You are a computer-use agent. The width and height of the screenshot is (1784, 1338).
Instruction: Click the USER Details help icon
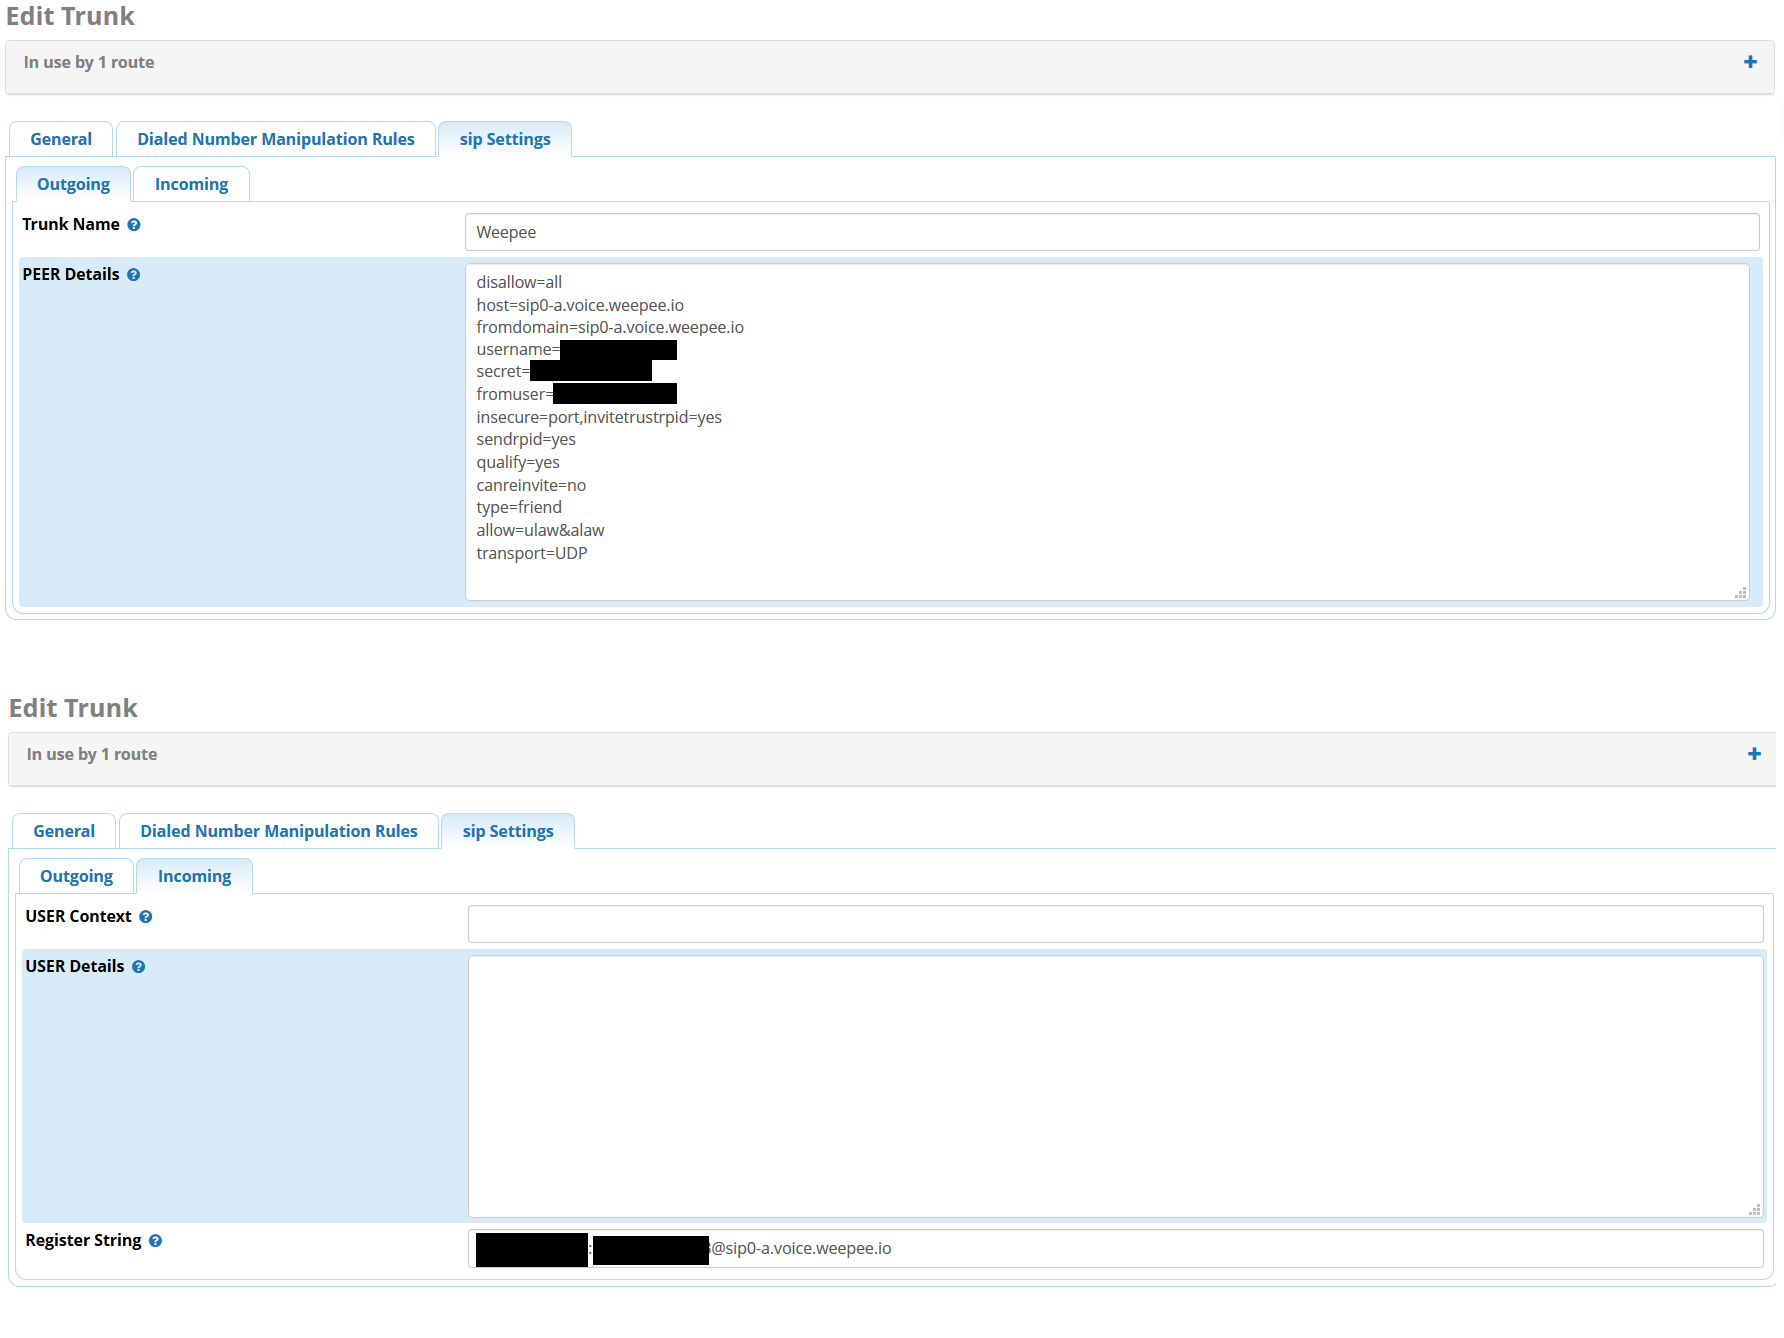coord(139,967)
